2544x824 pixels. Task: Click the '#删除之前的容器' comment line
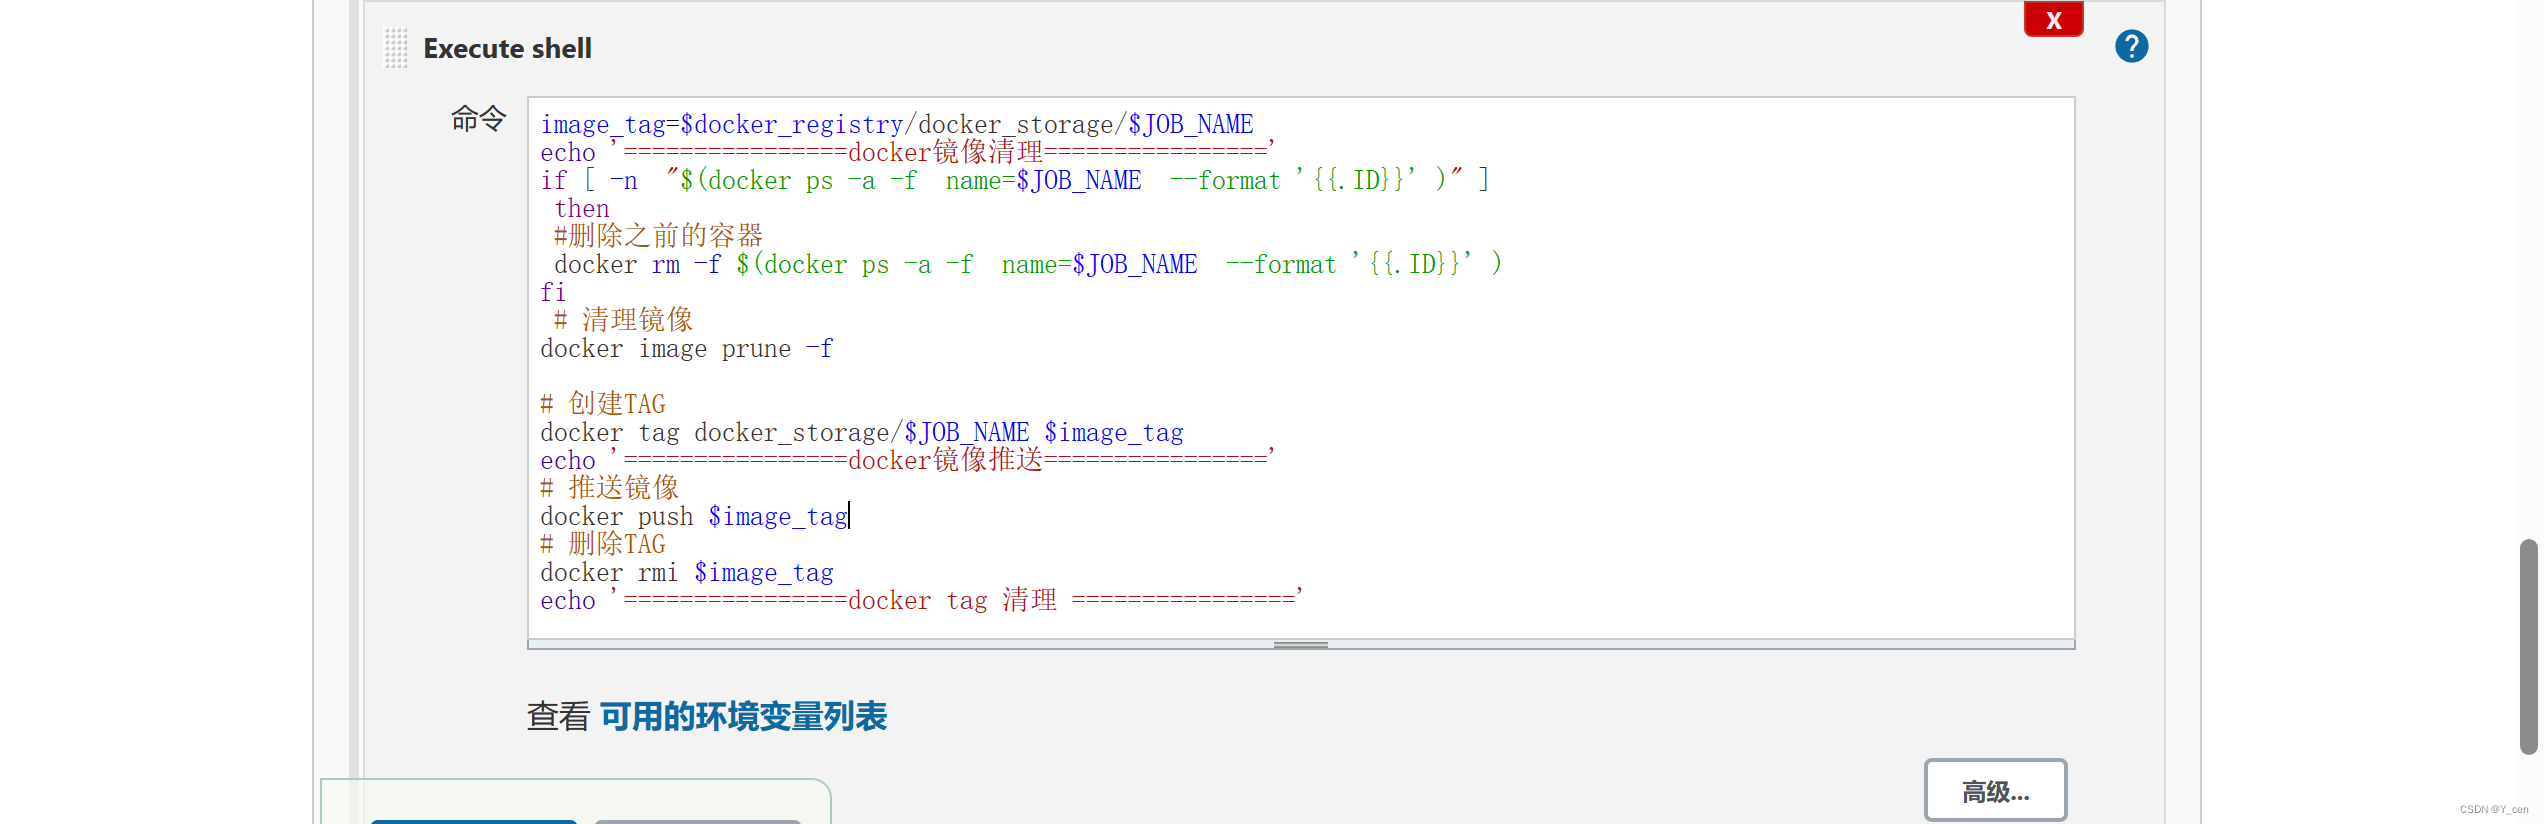pos(658,236)
